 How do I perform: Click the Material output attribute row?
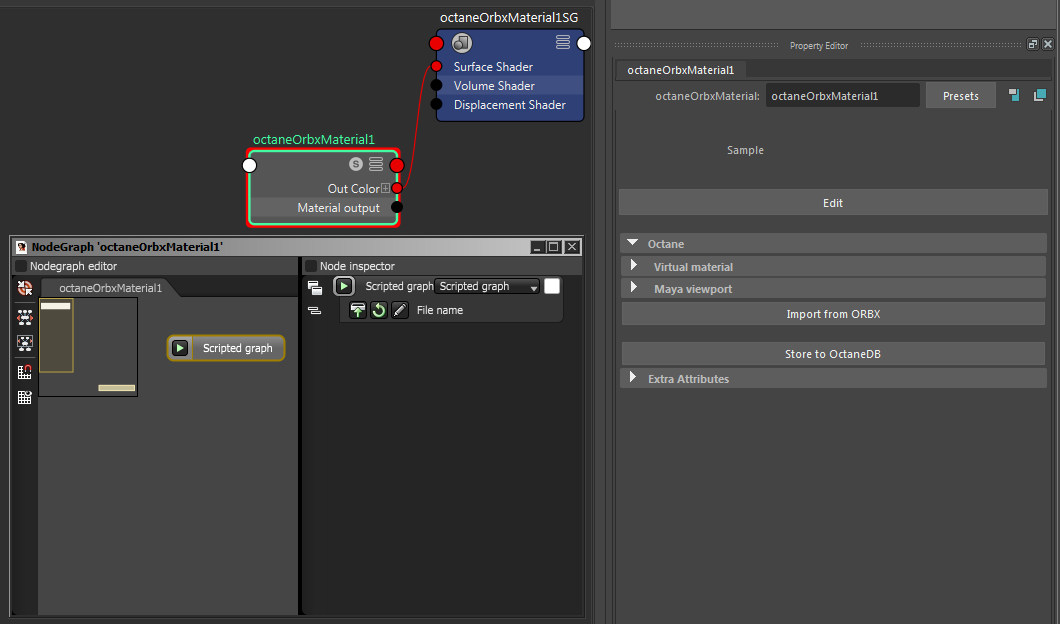click(x=324, y=208)
